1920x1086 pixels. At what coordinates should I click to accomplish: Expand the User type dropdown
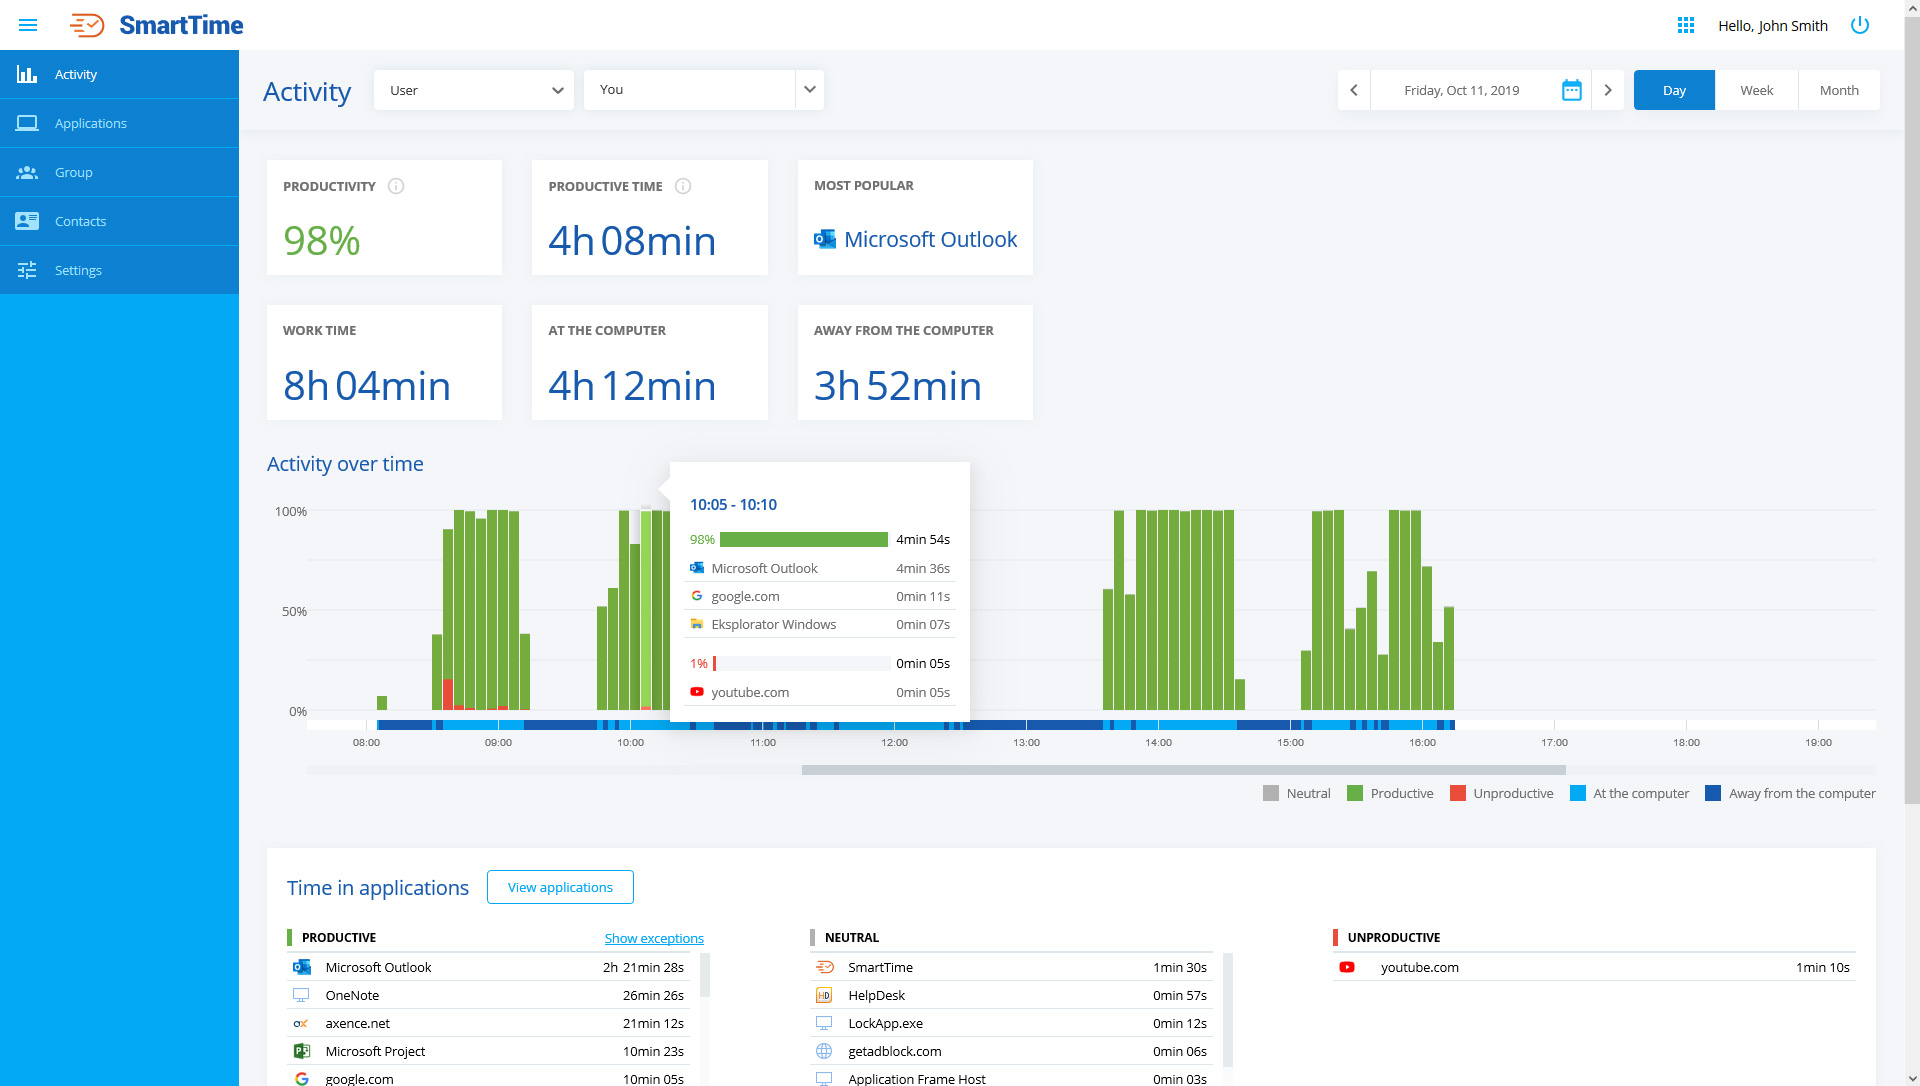coord(474,90)
